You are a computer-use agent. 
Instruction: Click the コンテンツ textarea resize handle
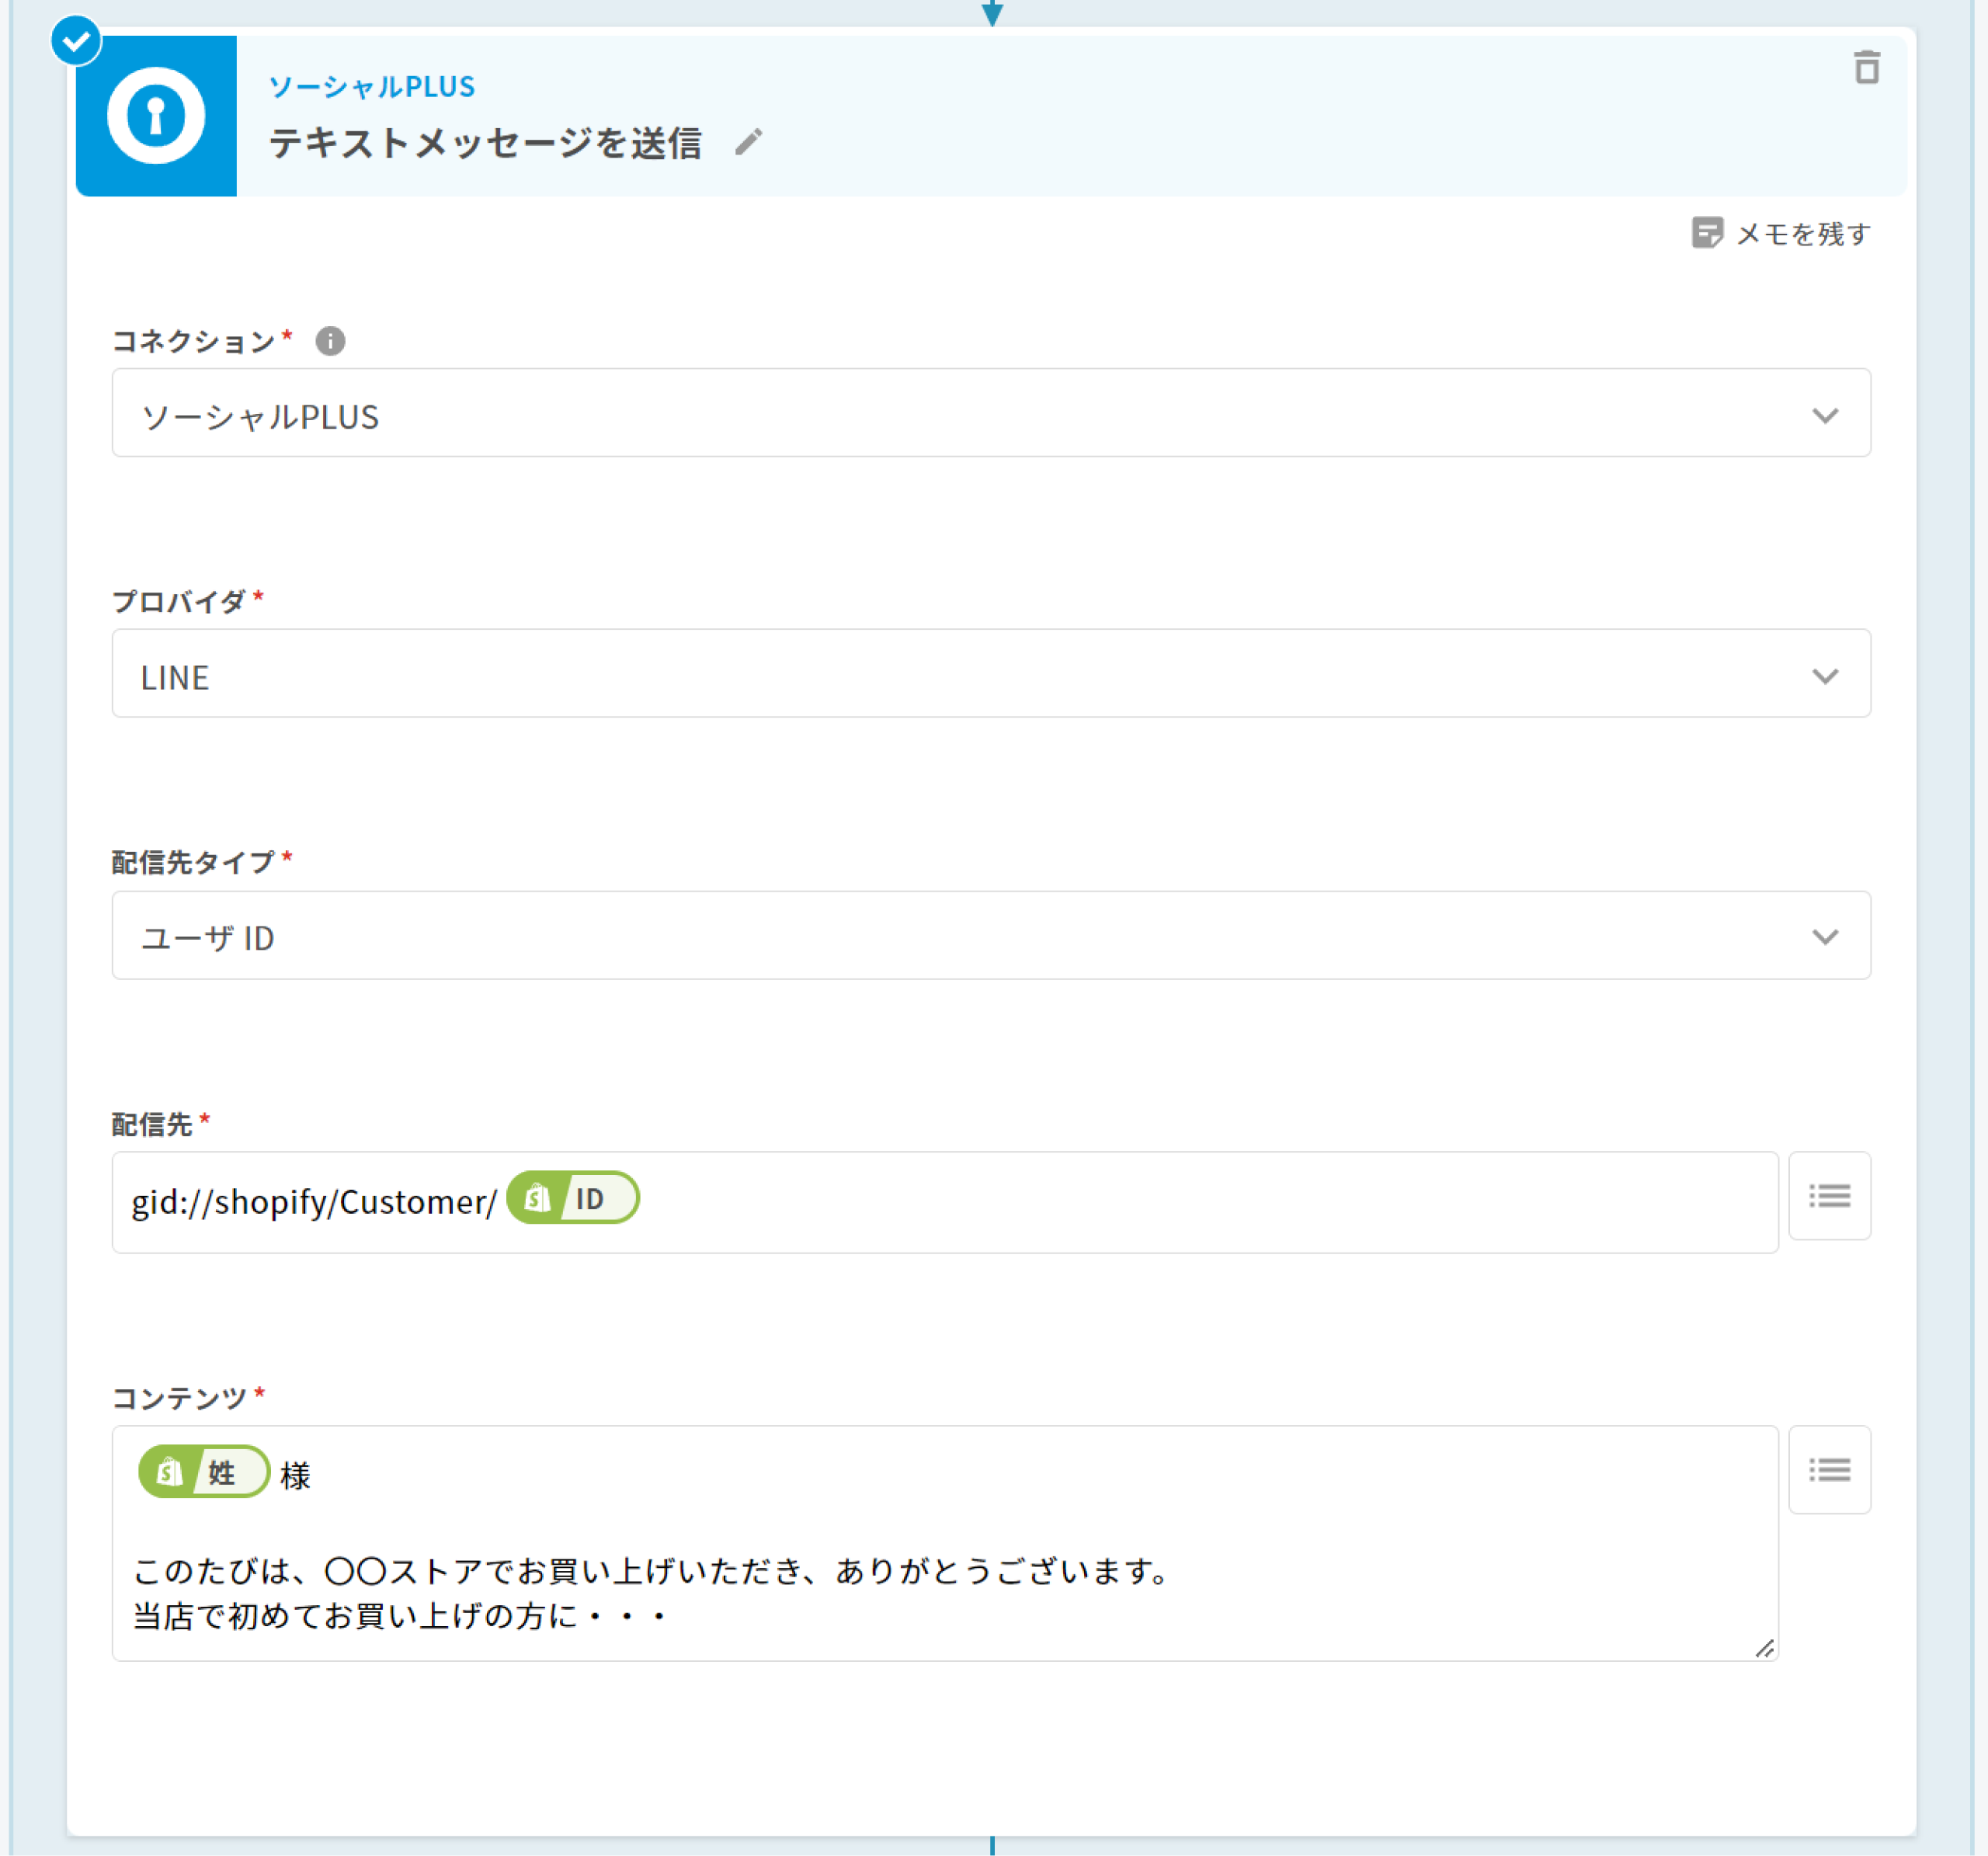click(1765, 1648)
